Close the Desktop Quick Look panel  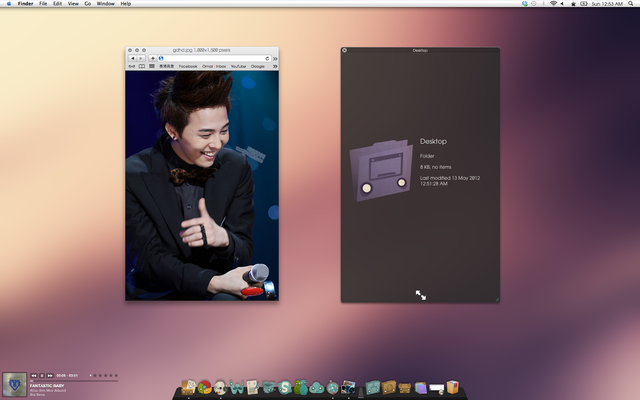pyautogui.click(x=344, y=50)
